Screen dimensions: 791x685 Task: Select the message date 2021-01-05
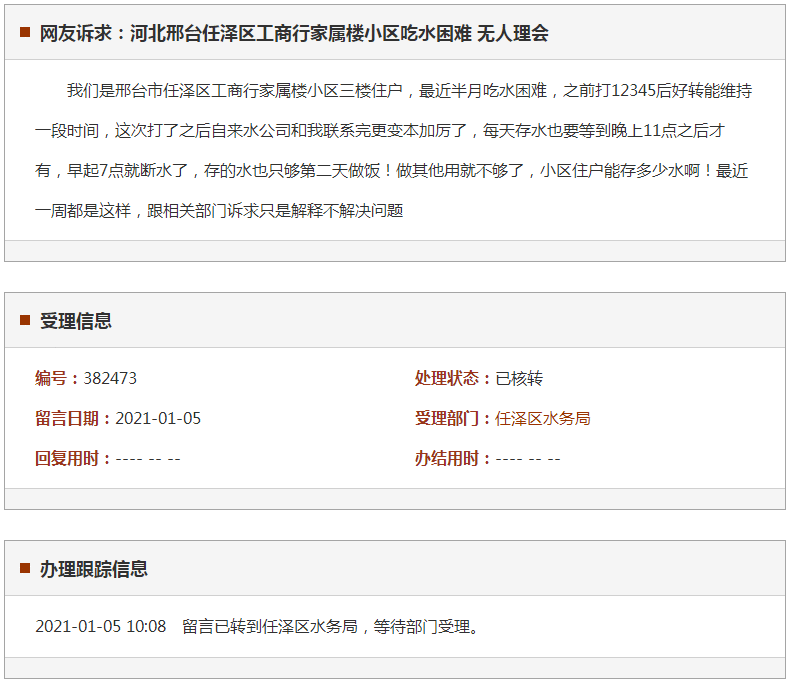[x=158, y=418]
